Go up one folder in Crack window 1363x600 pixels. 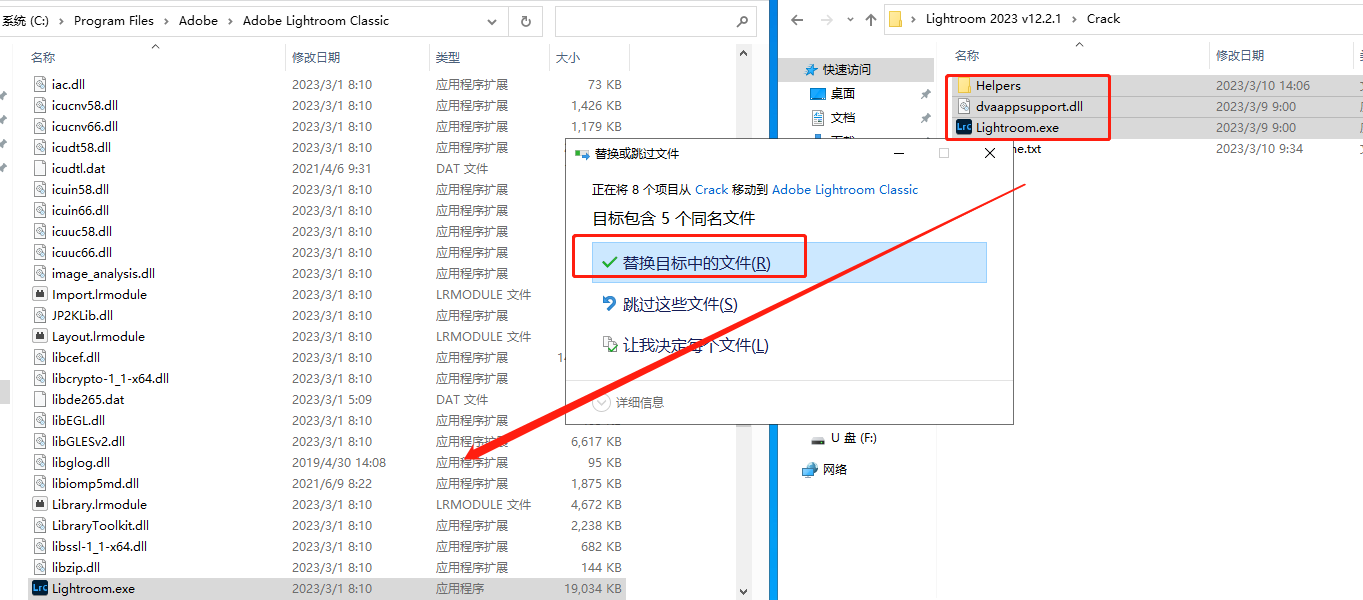pyautogui.click(x=870, y=19)
